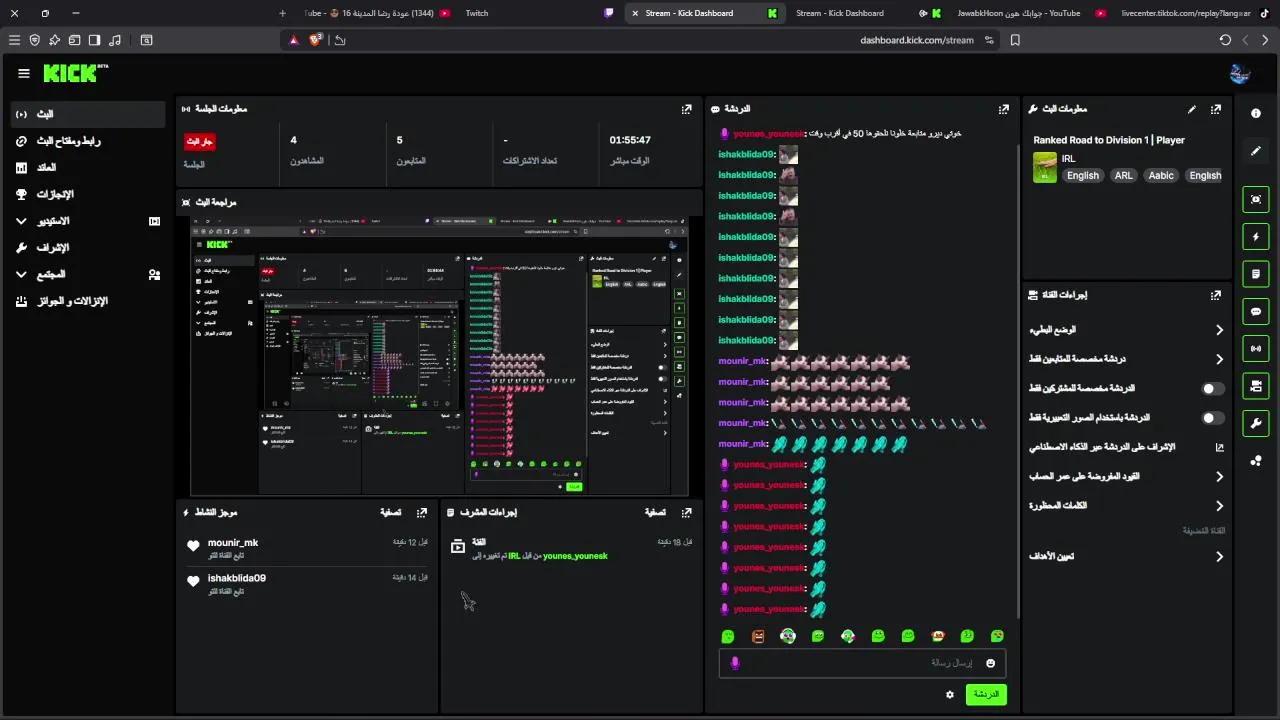Expand banned words setting
Viewport: 1280px width, 720px height.
click(1126, 506)
